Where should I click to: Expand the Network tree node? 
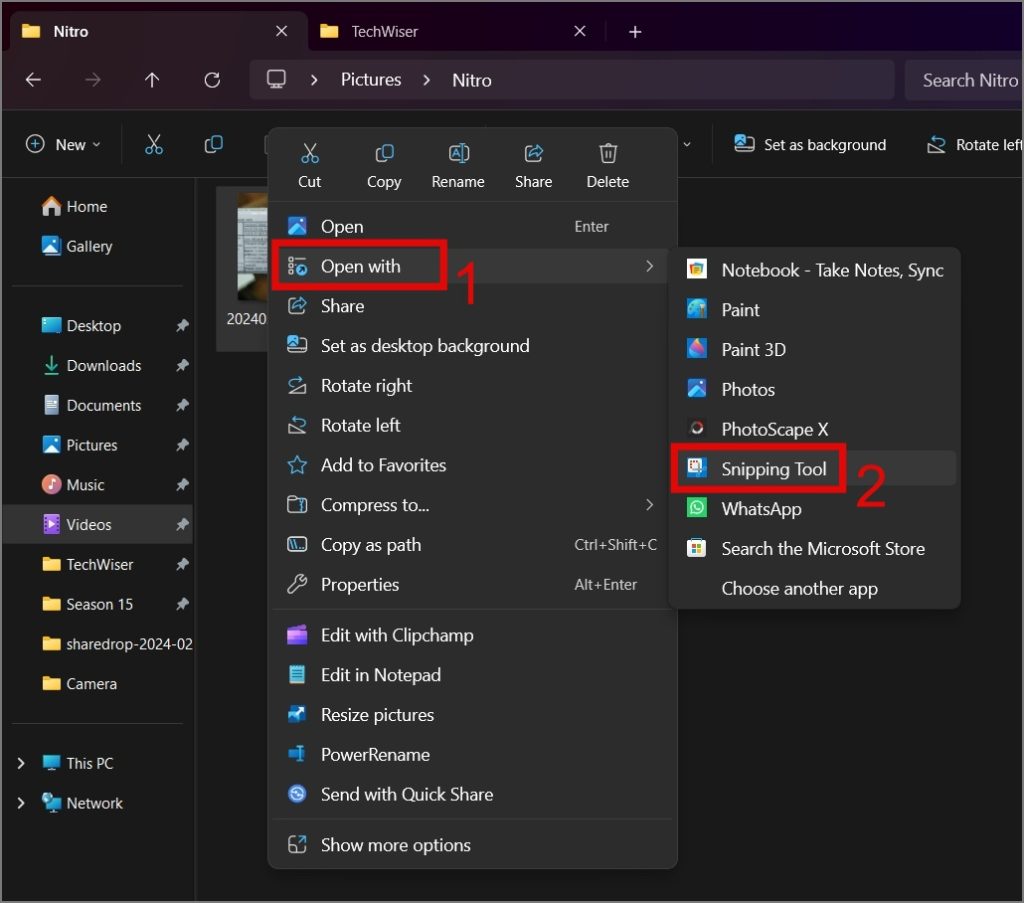click(x=21, y=803)
